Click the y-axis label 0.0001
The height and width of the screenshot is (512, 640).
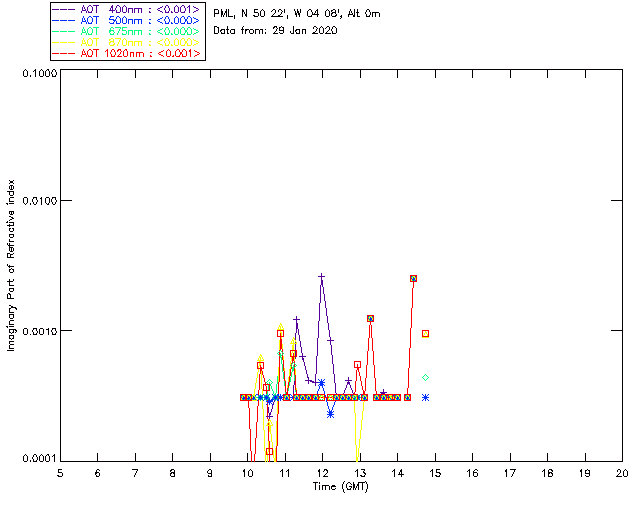(39, 459)
